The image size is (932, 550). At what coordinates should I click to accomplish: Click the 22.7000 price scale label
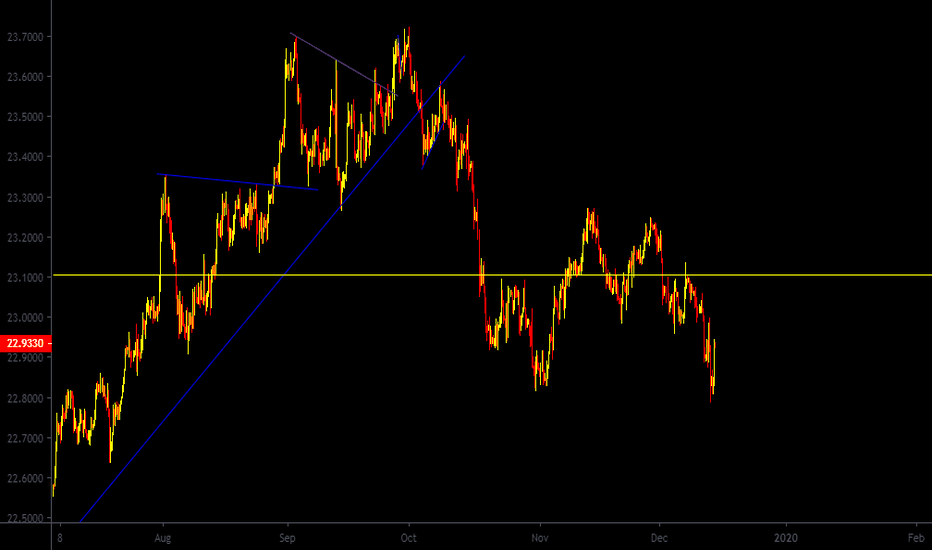pyautogui.click(x=25, y=439)
